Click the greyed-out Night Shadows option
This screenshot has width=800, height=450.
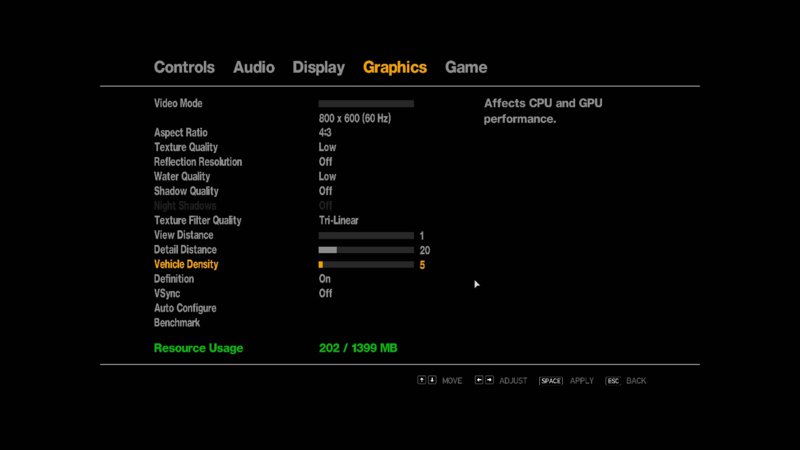185,206
